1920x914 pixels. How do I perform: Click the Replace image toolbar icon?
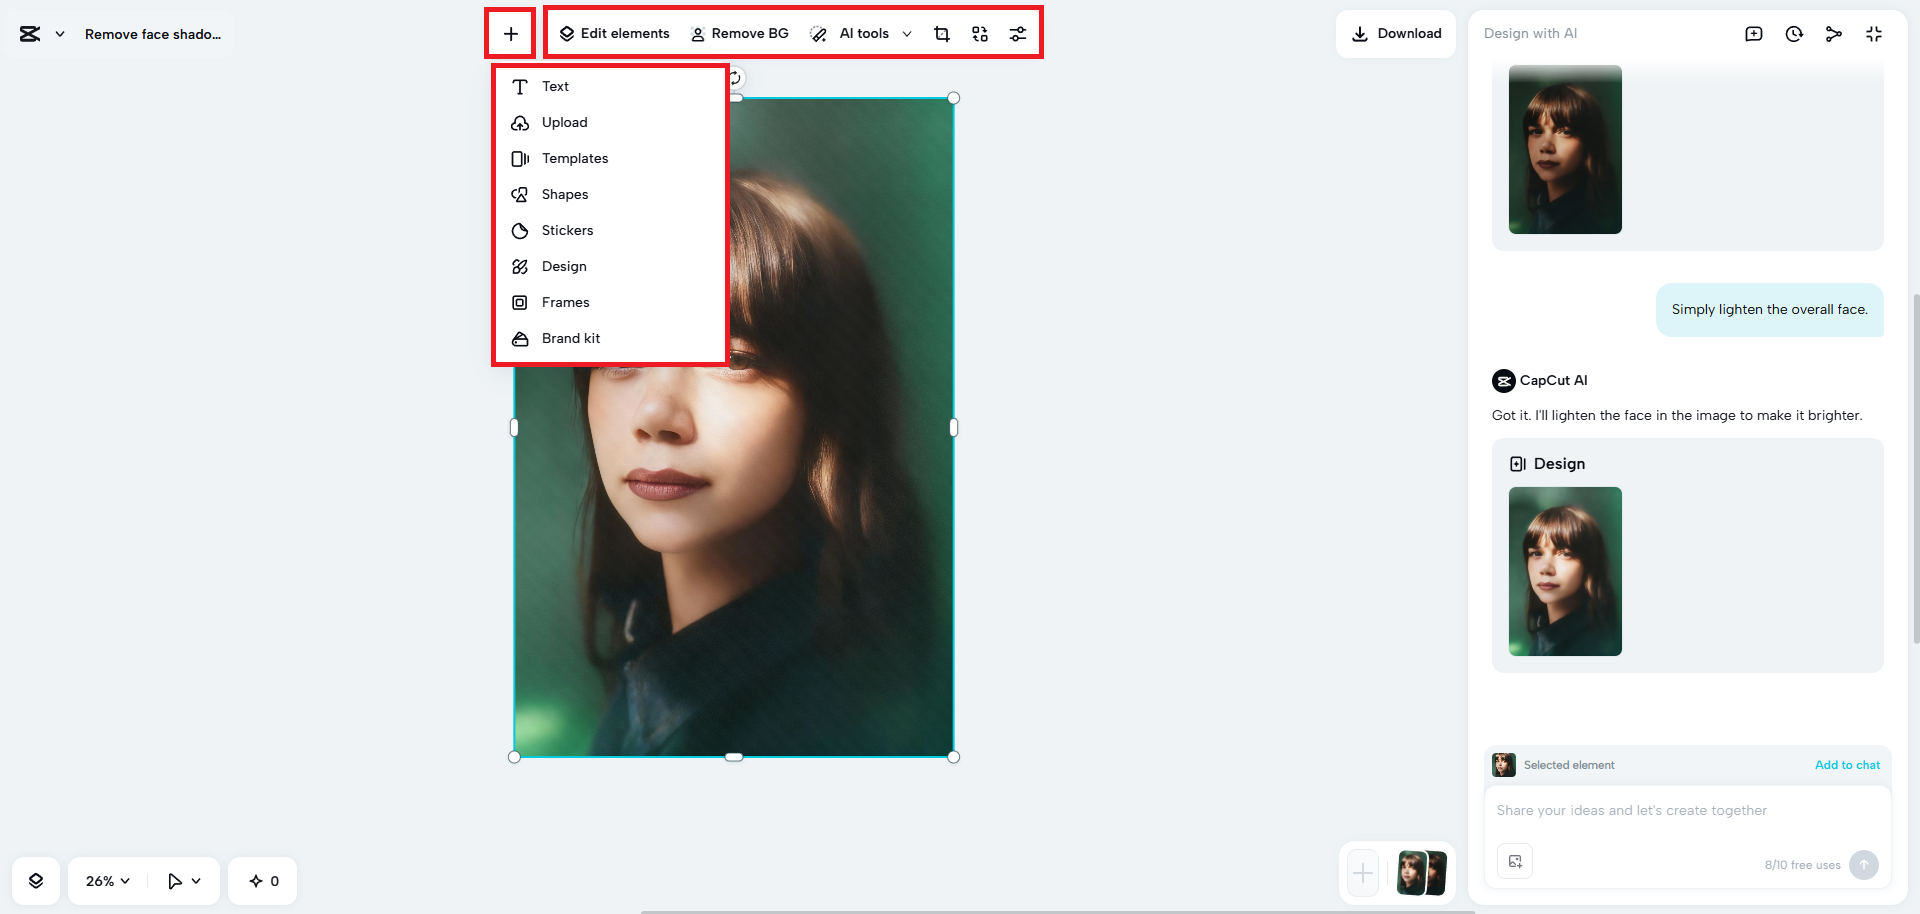pyautogui.click(x=979, y=33)
